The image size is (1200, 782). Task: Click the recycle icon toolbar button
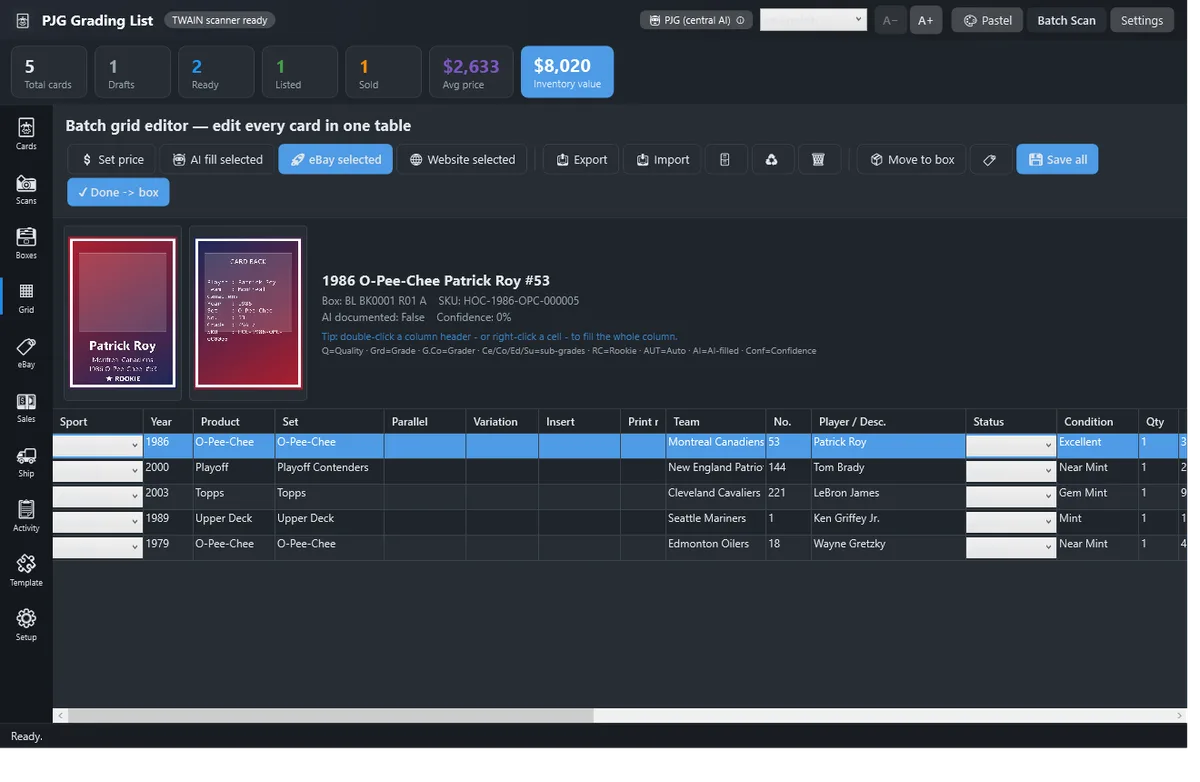click(772, 159)
